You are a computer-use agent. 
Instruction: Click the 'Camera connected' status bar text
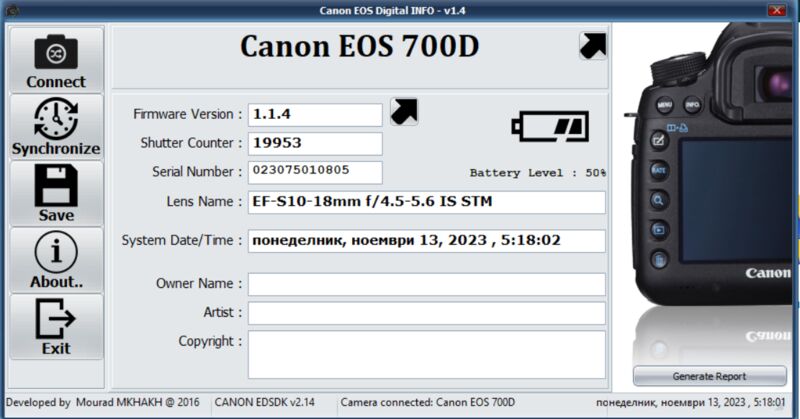428,403
